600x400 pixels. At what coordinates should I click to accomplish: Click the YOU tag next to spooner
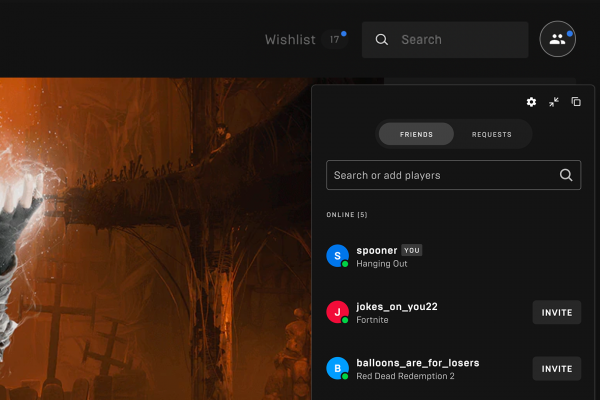[x=412, y=250]
